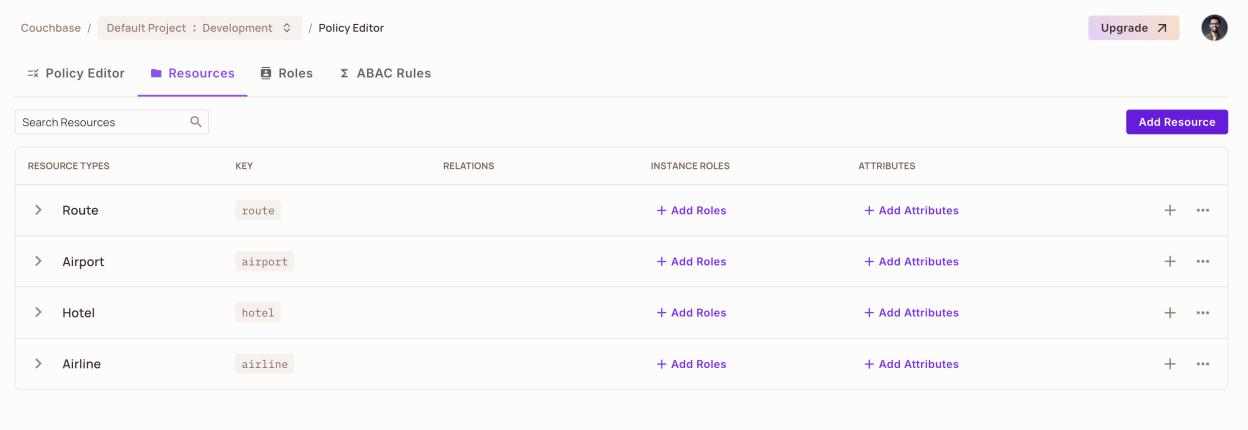Viewport: 1248px width, 430px height.
Task: Click the plus icon in the Airline row
Action: 1170,364
